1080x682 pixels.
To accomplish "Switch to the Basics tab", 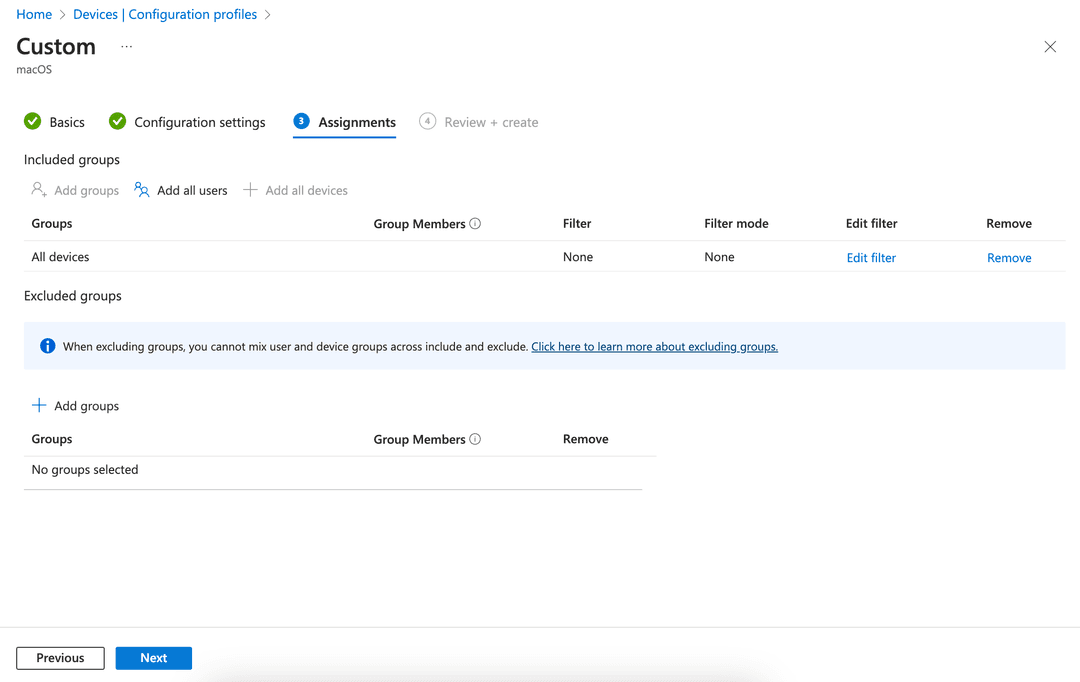I will (x=66, y=121).
